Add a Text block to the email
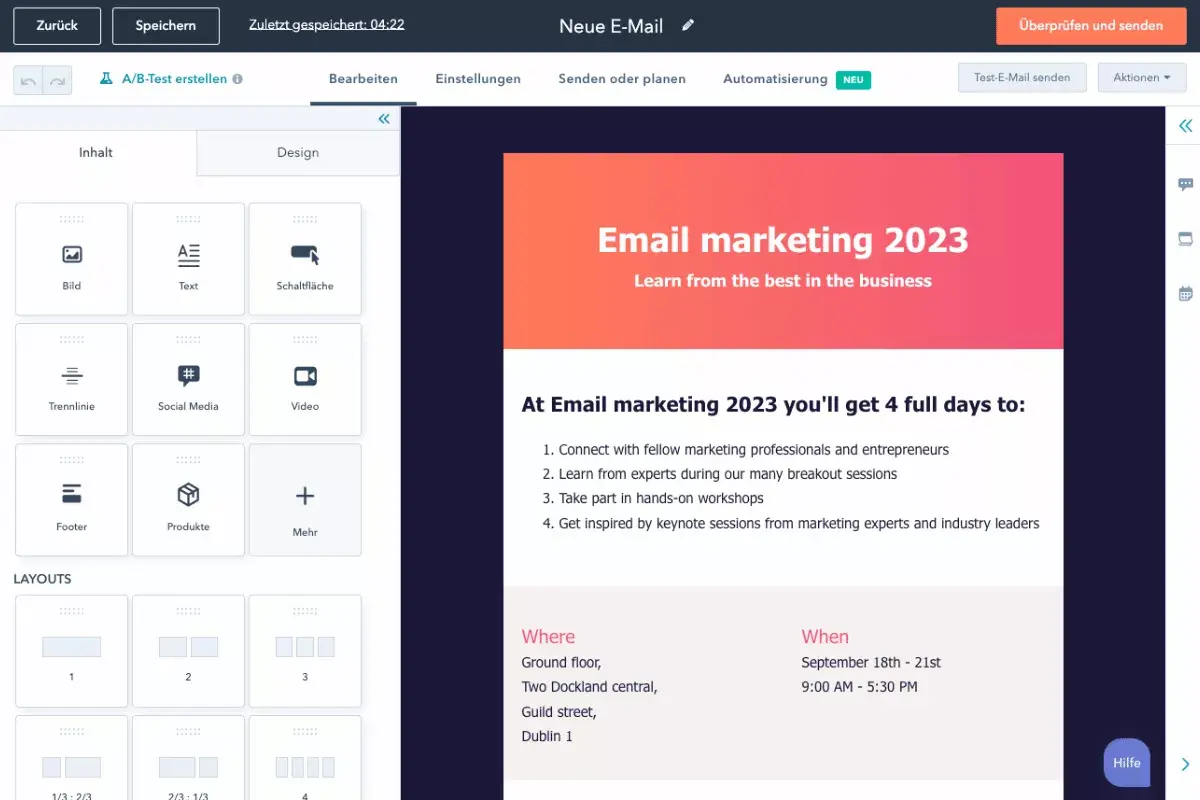The image size is (1200, 800). click(188, 258)
